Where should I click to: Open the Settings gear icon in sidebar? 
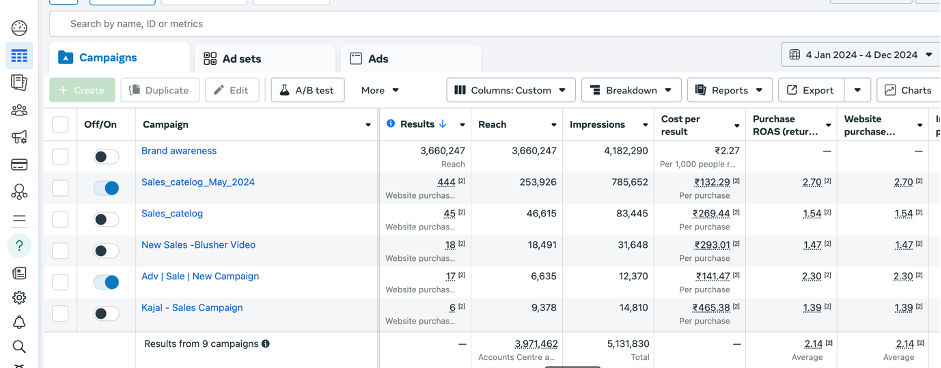pyautogui.click(x=19, y=298)
